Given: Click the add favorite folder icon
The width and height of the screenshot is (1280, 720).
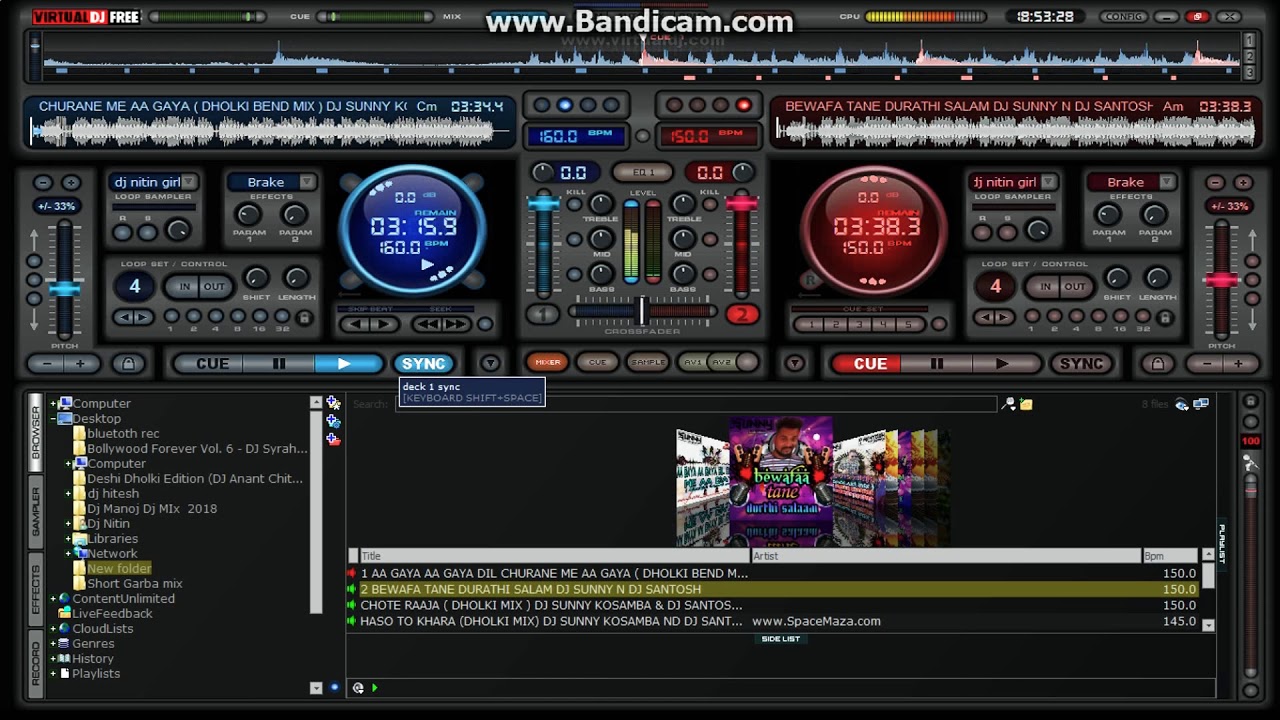Looking at the screenshot, I should click(333, 403).
